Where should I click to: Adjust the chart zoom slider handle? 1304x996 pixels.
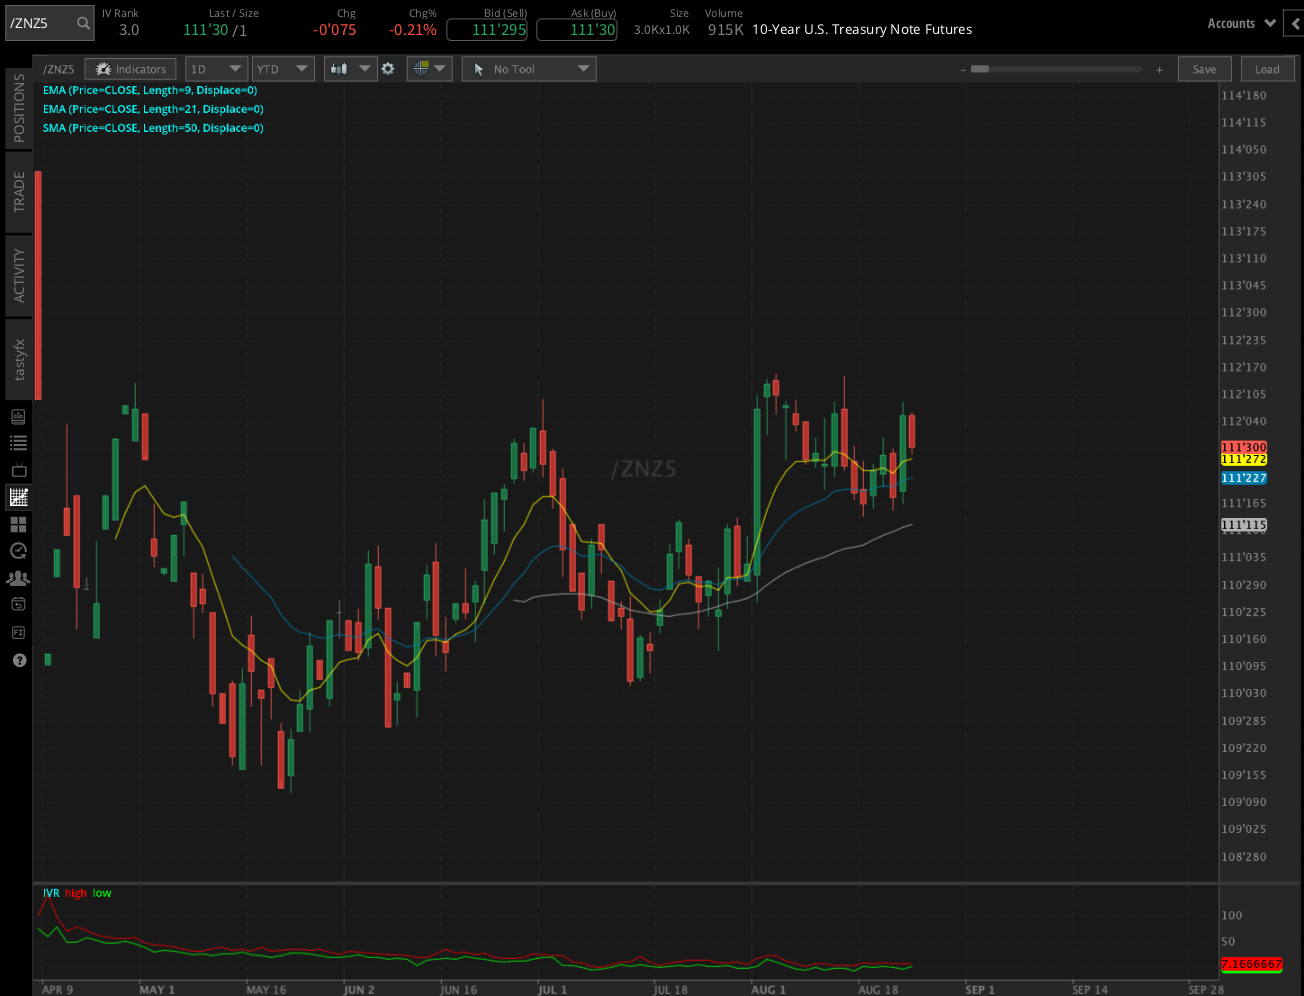coord(980,69)
